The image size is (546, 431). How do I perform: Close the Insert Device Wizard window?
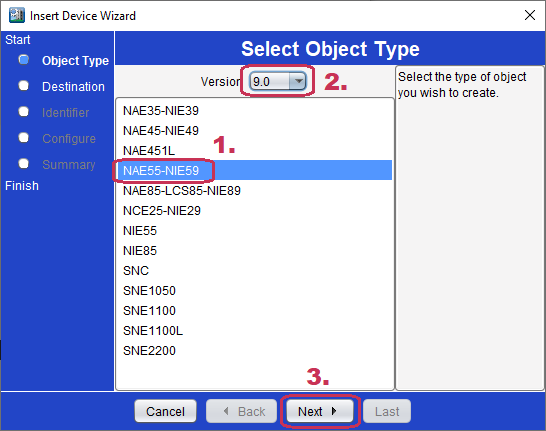530,15
